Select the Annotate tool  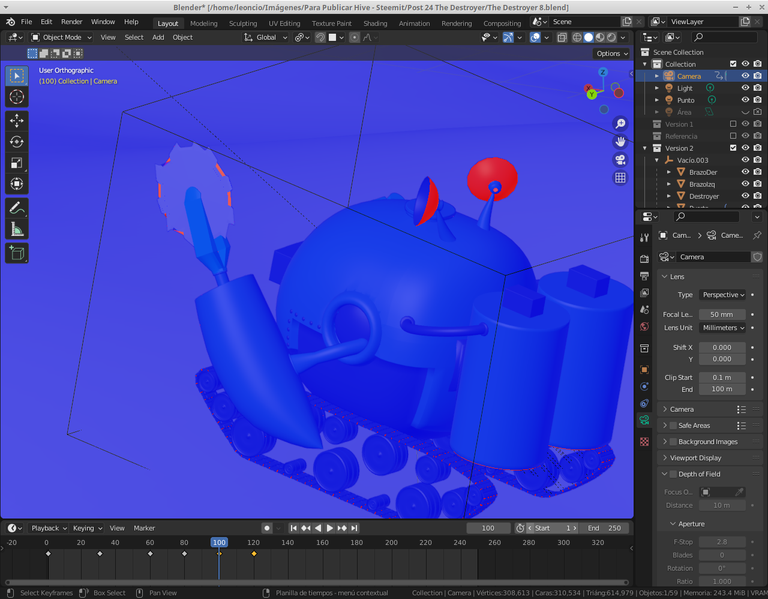(17, 209)
